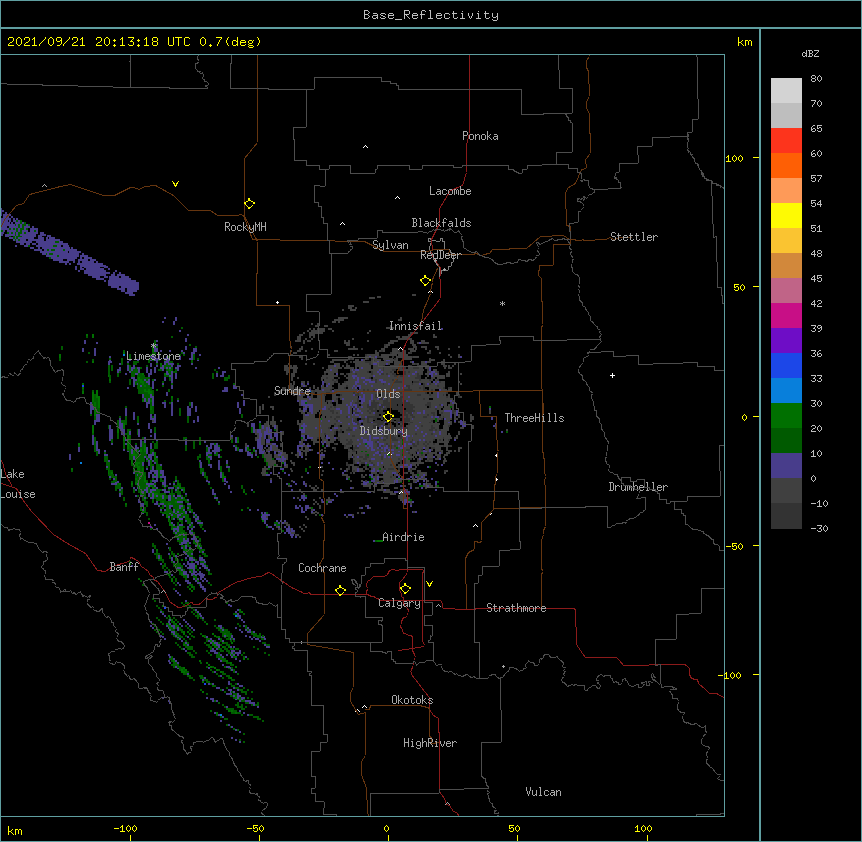Image resolution: width=862 pixels, height=842 pixels.
Task: Click the pink 42-45 dBZ legend swatch
Action: pos(786,291)
